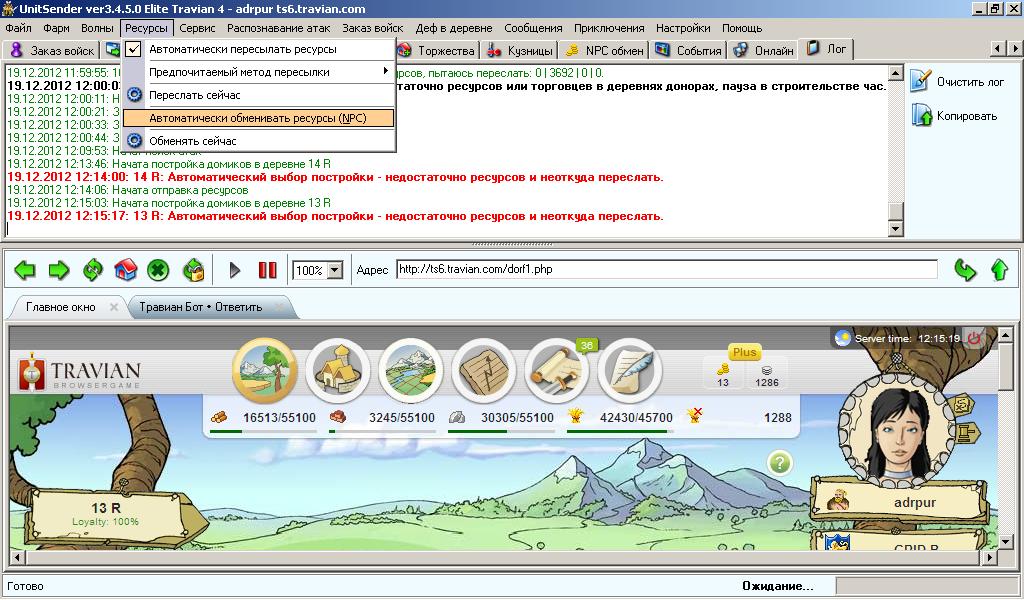
Task: Copy the log with Копировать
Action: pos(955,116)
